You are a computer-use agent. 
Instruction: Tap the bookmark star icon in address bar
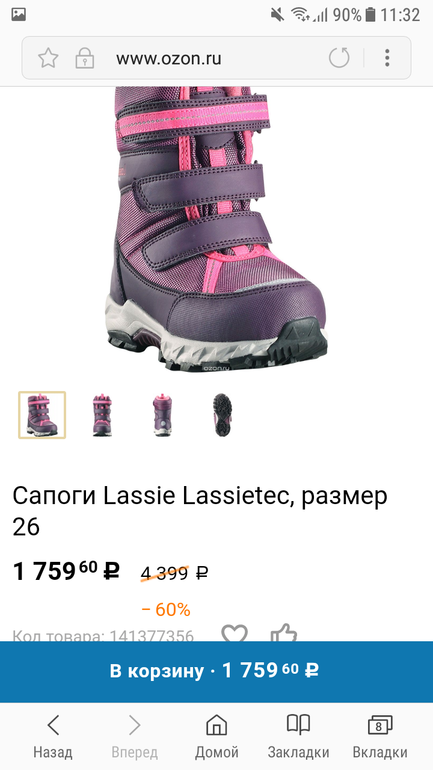48,58
